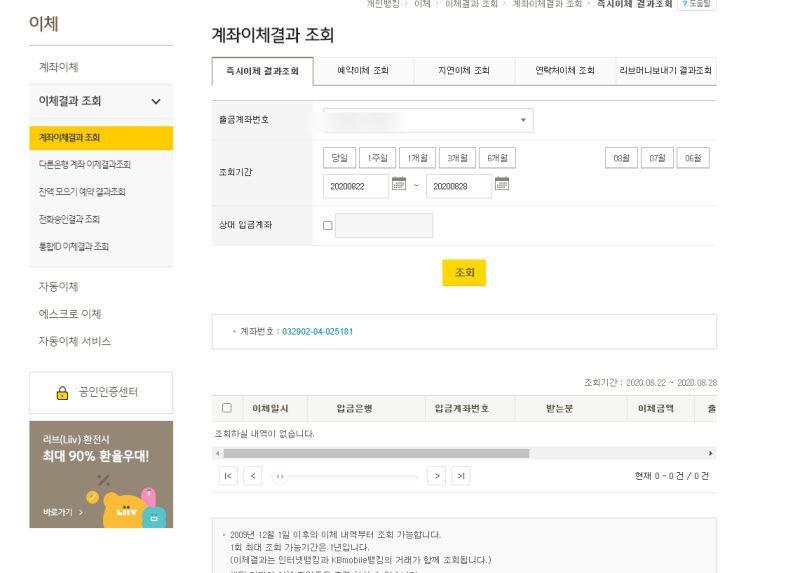The width and height of the screenshot is (800, 573).
Task: Open the end date calendar picker
Action: (502, 184)
